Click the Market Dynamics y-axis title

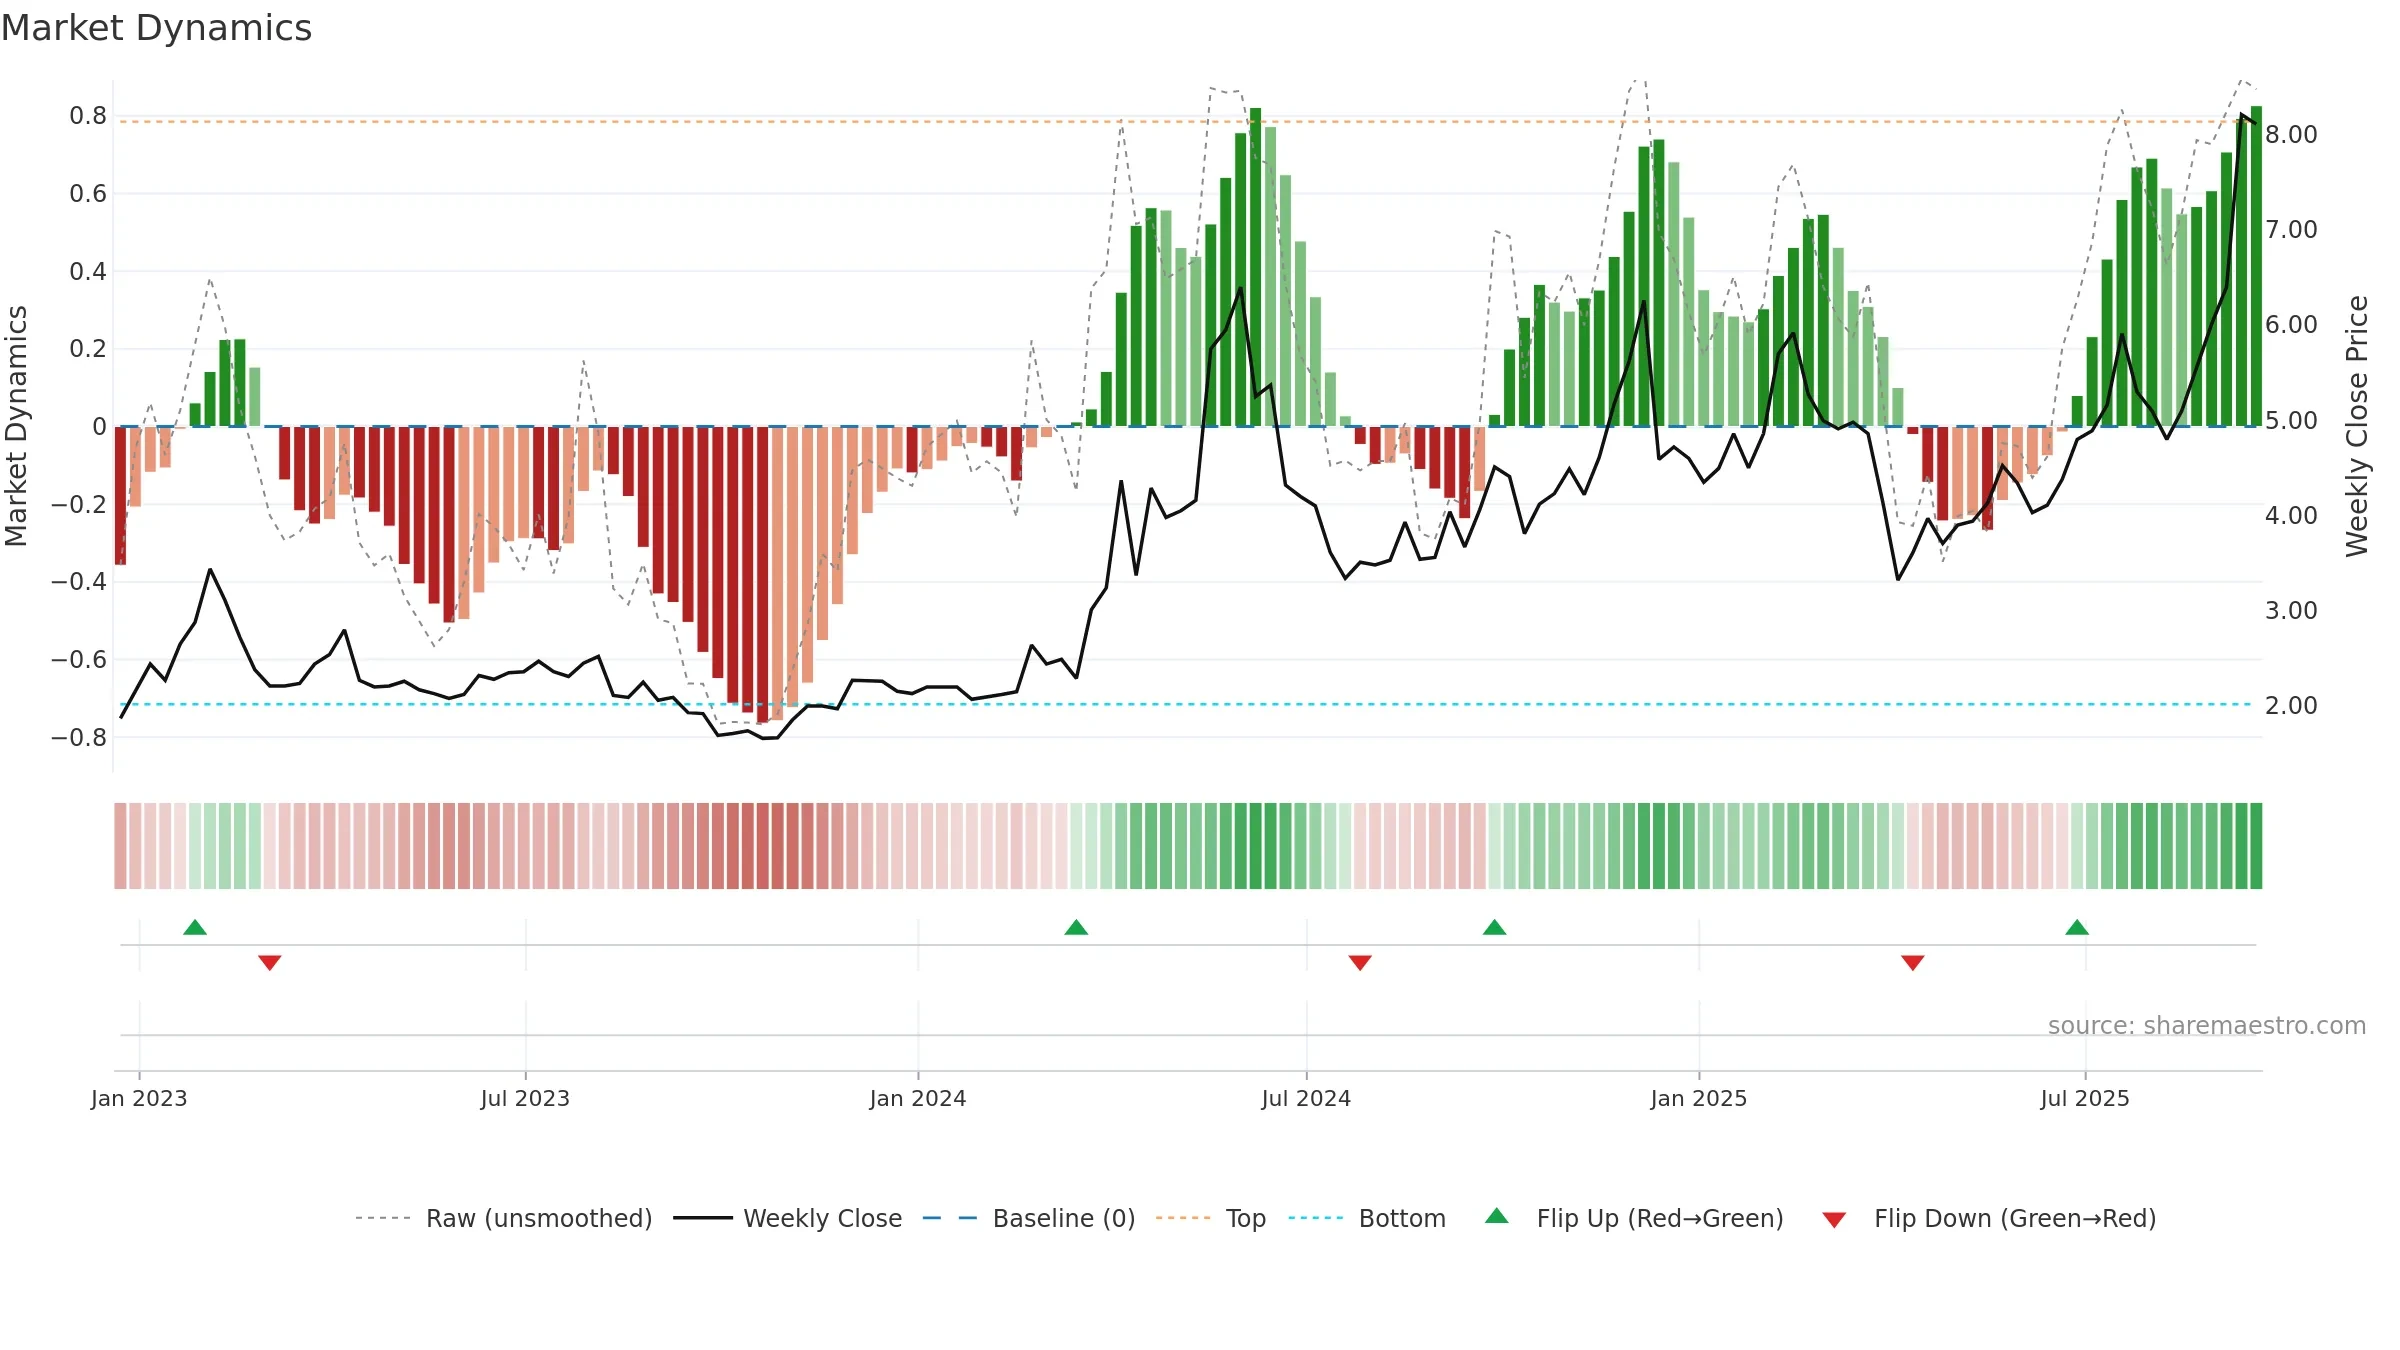pos(16,426)
